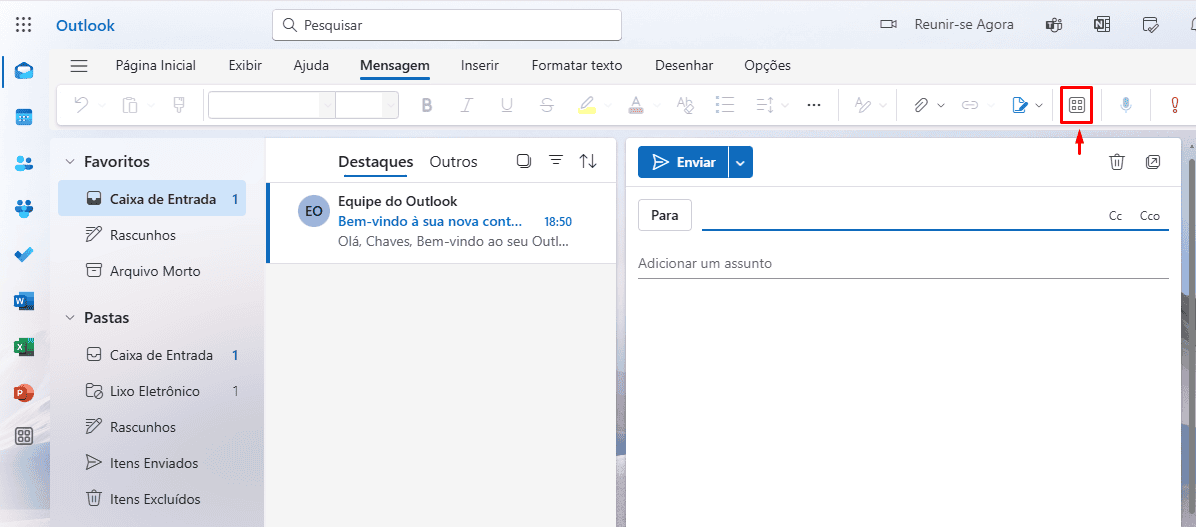This screenshot has height=527, width=1196.
Task: Click the Adicionar um assunto field
Action: pyautogui.click(x=903, y=263)
